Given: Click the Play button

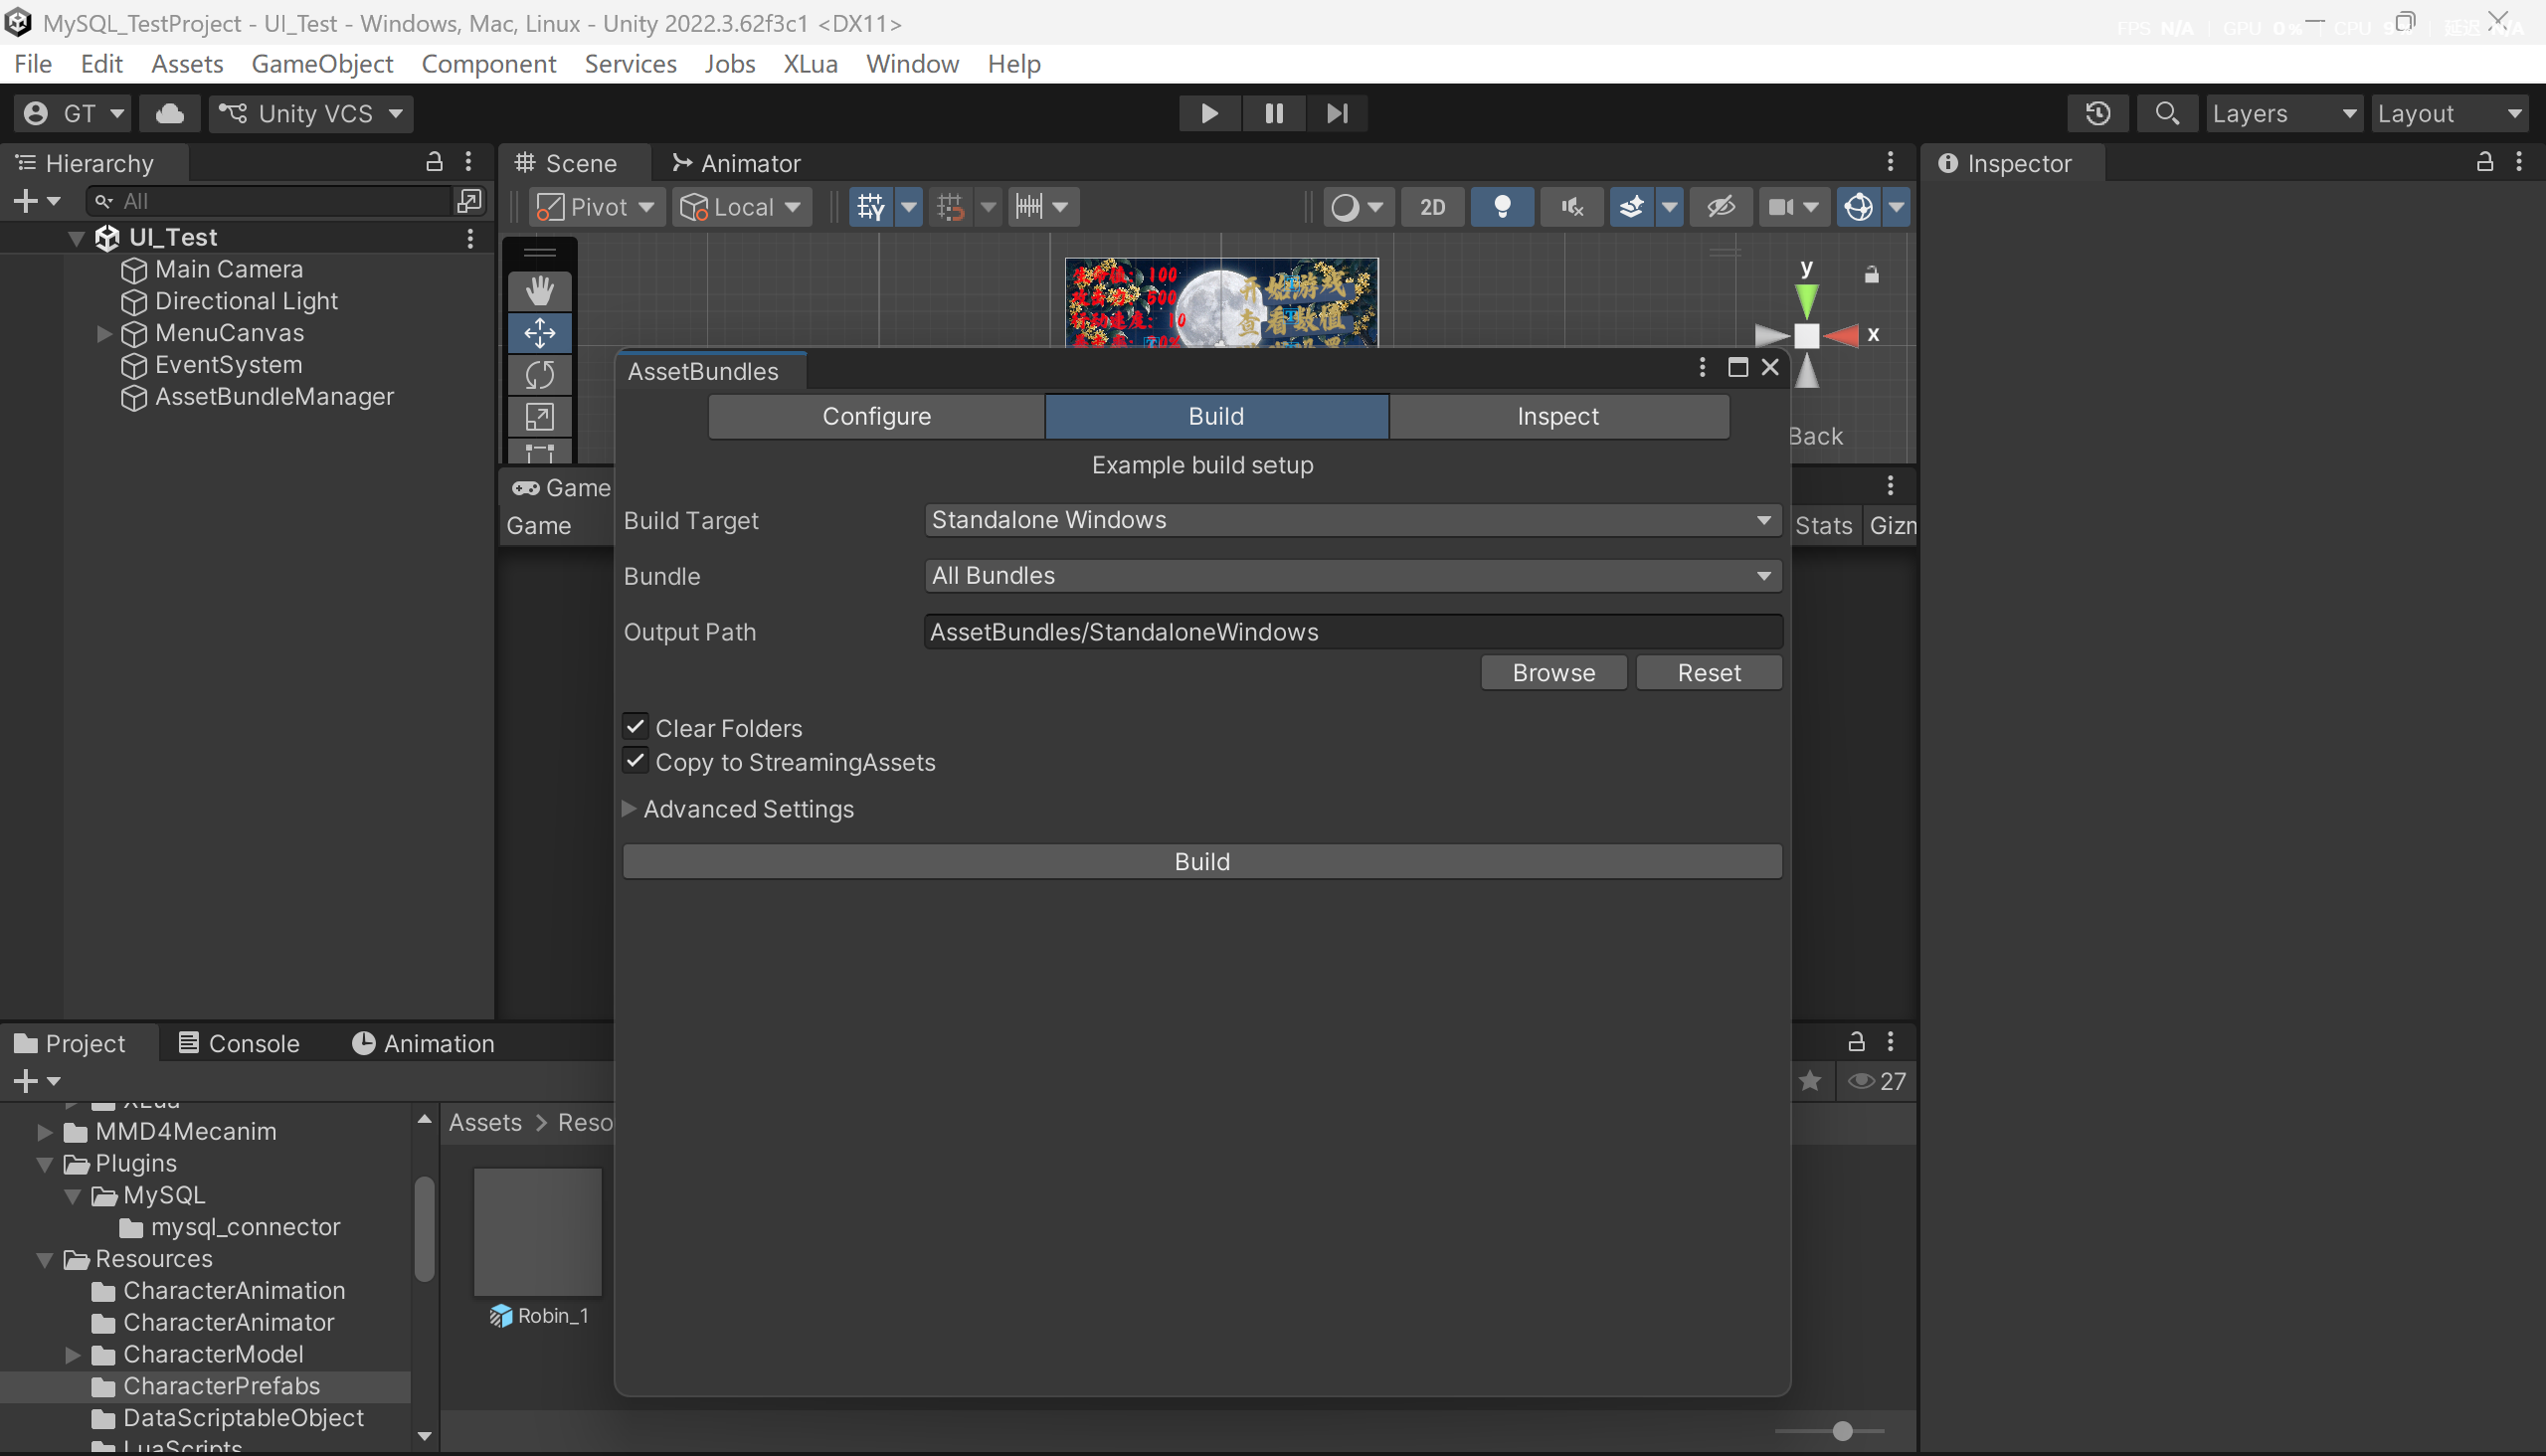Looking at the screenshot, I should (x=1209, y=113).
